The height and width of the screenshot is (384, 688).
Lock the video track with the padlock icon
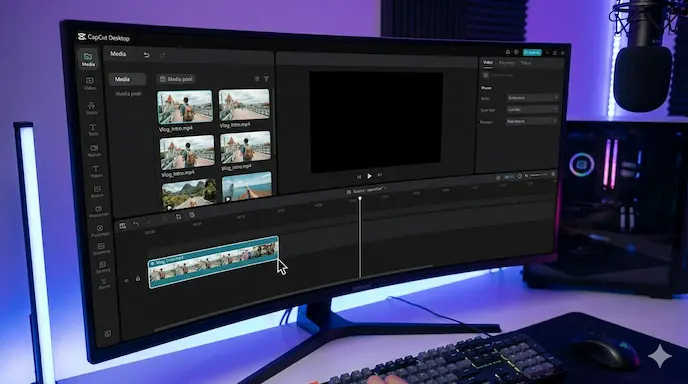click(x=138, y=278)
